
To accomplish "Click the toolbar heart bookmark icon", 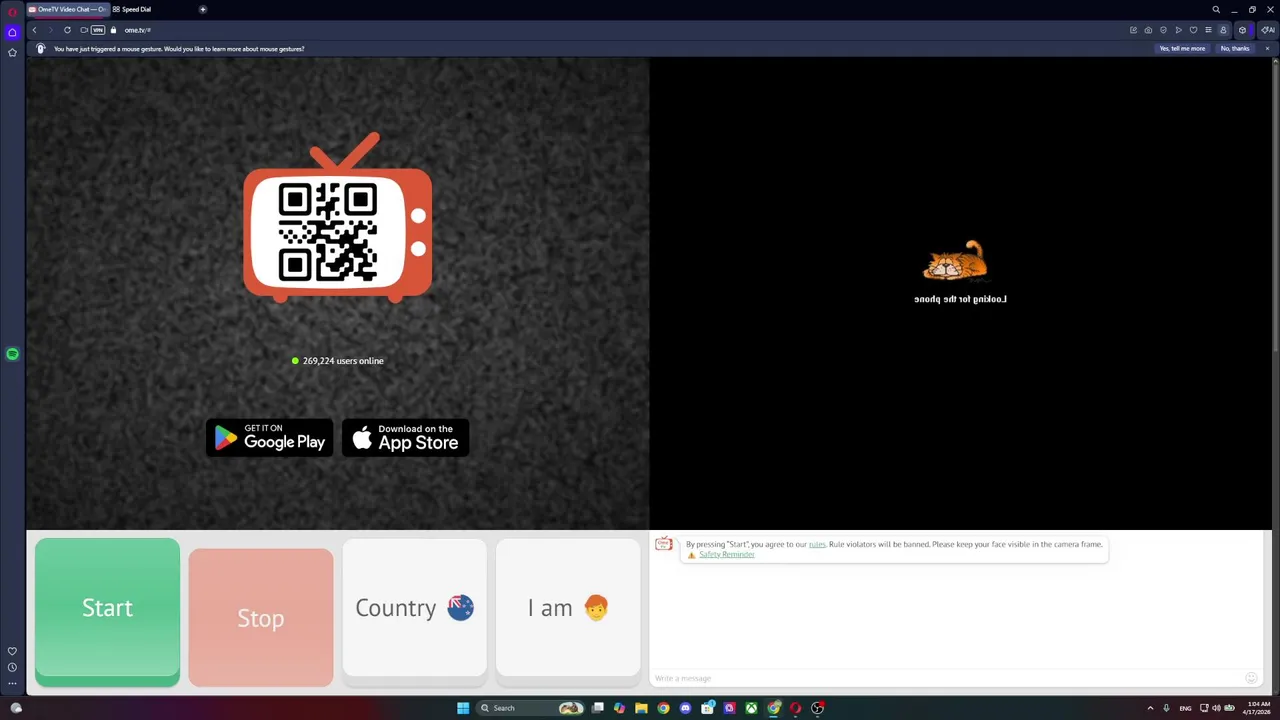I will click(x=1193, y=30).
